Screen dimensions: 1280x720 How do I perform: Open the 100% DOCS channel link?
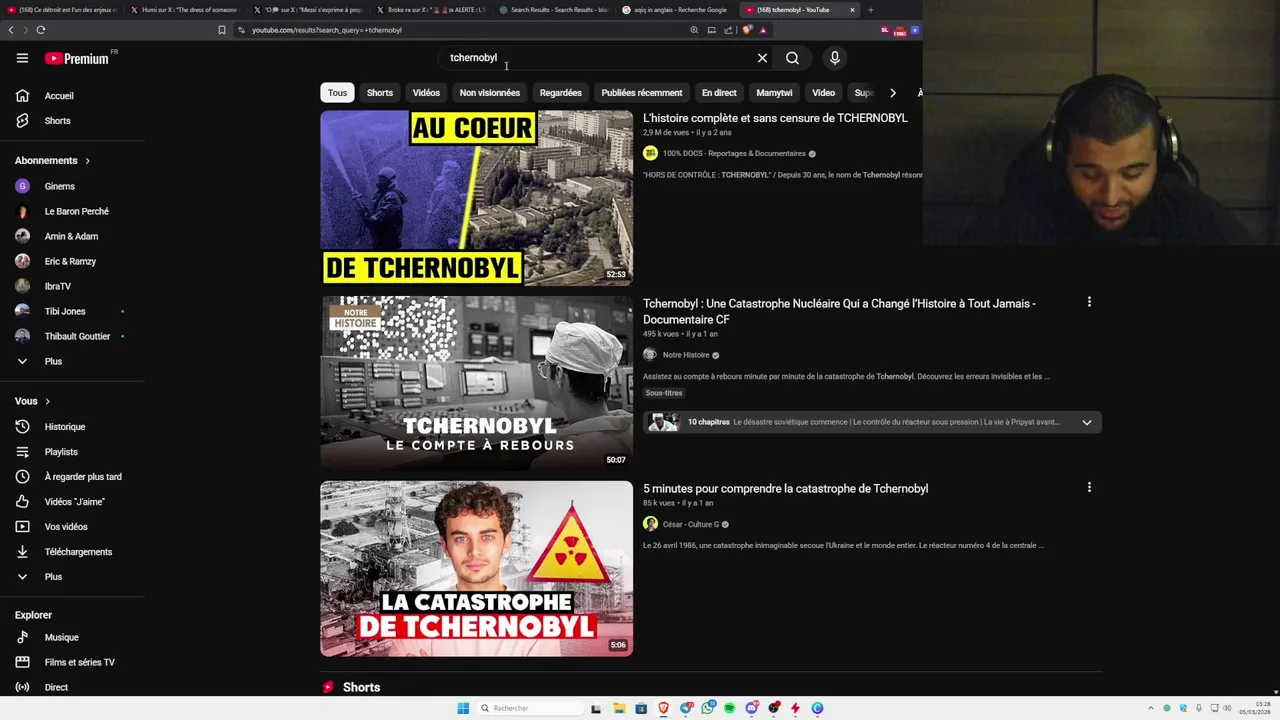click(x=734, y=154)
